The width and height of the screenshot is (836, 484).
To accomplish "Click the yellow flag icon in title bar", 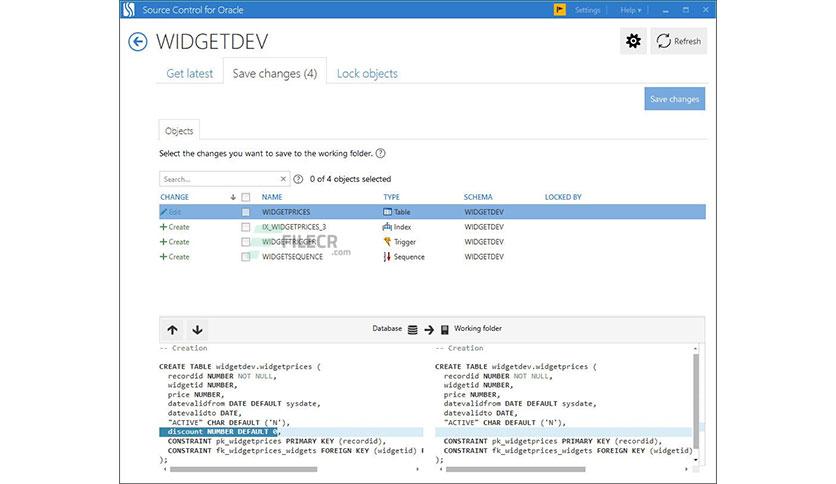I will click(x=560, y=10).
